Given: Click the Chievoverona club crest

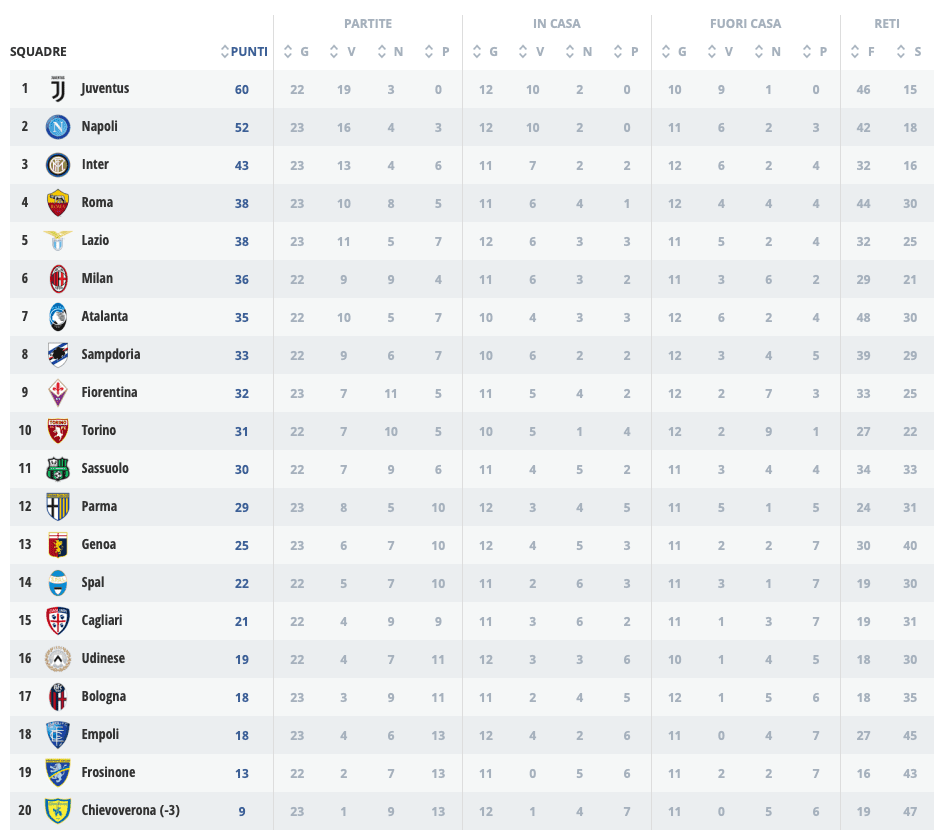Looking at the screenshot, I should click(x=58, y=811).
